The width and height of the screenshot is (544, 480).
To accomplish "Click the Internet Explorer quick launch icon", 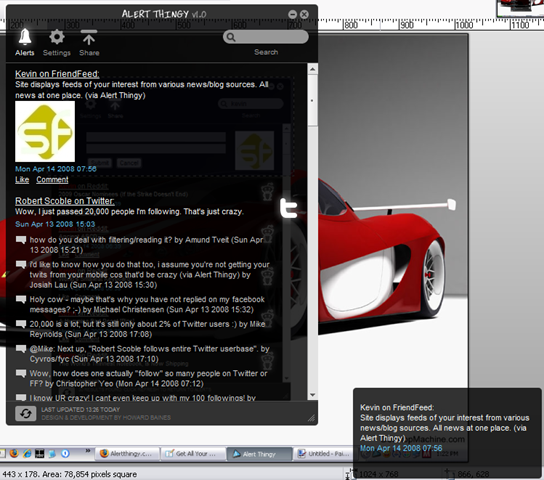I will tap(27, 453).
